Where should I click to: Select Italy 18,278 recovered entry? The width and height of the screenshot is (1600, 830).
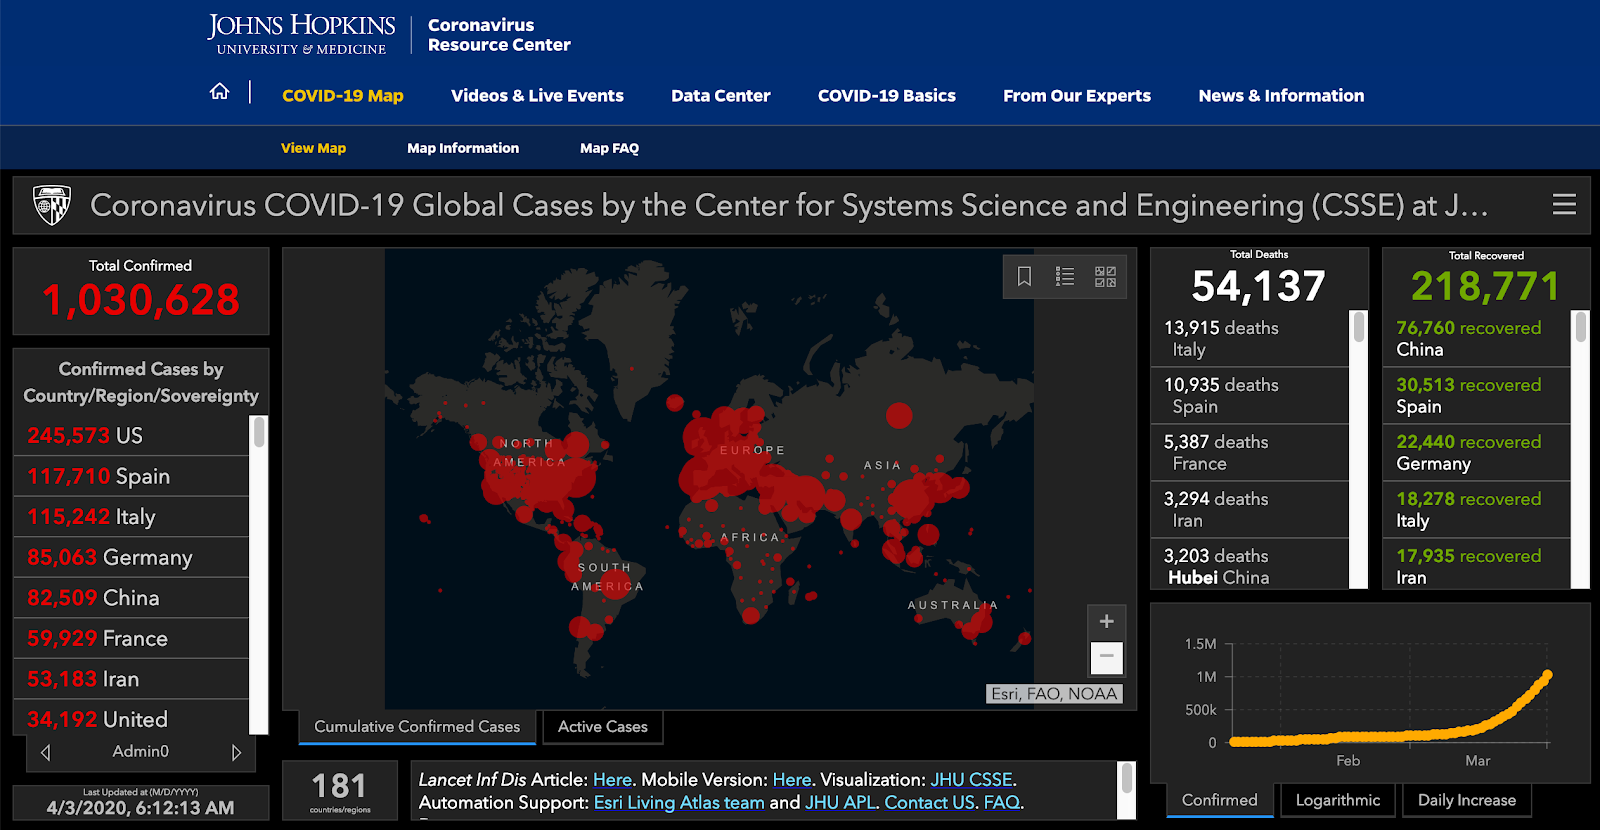pos(1476,510)
